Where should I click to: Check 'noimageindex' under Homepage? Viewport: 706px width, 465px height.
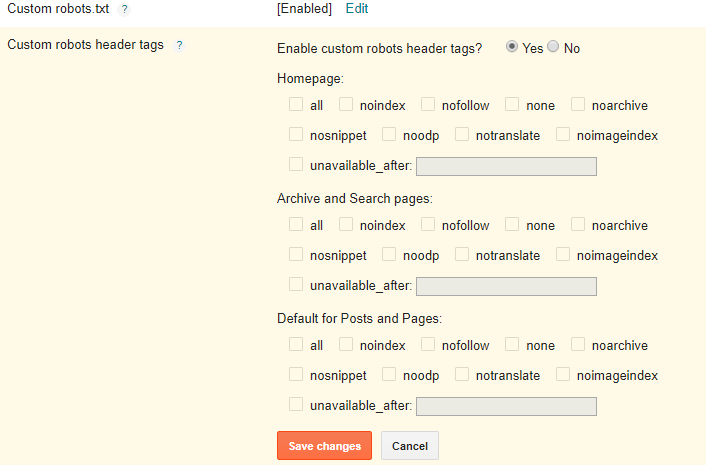(x=563, y=134)
